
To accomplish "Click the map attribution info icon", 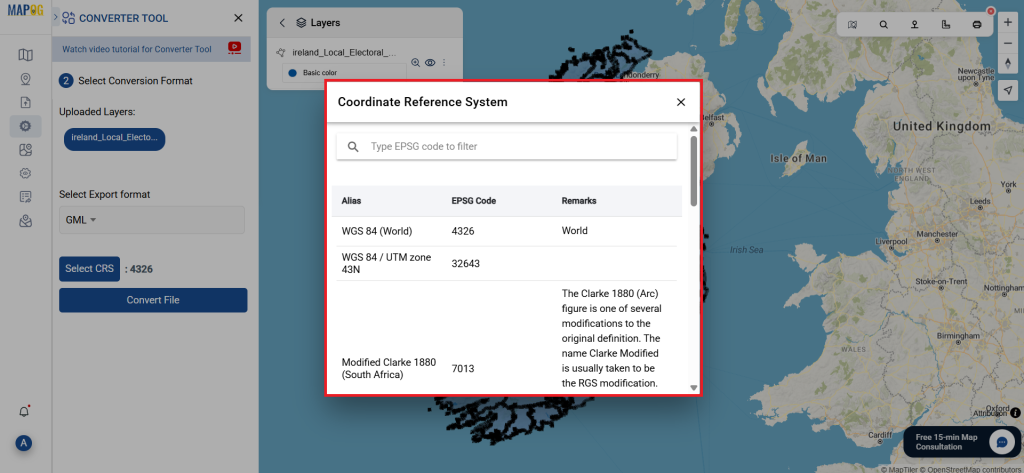I will (1015, 413).
